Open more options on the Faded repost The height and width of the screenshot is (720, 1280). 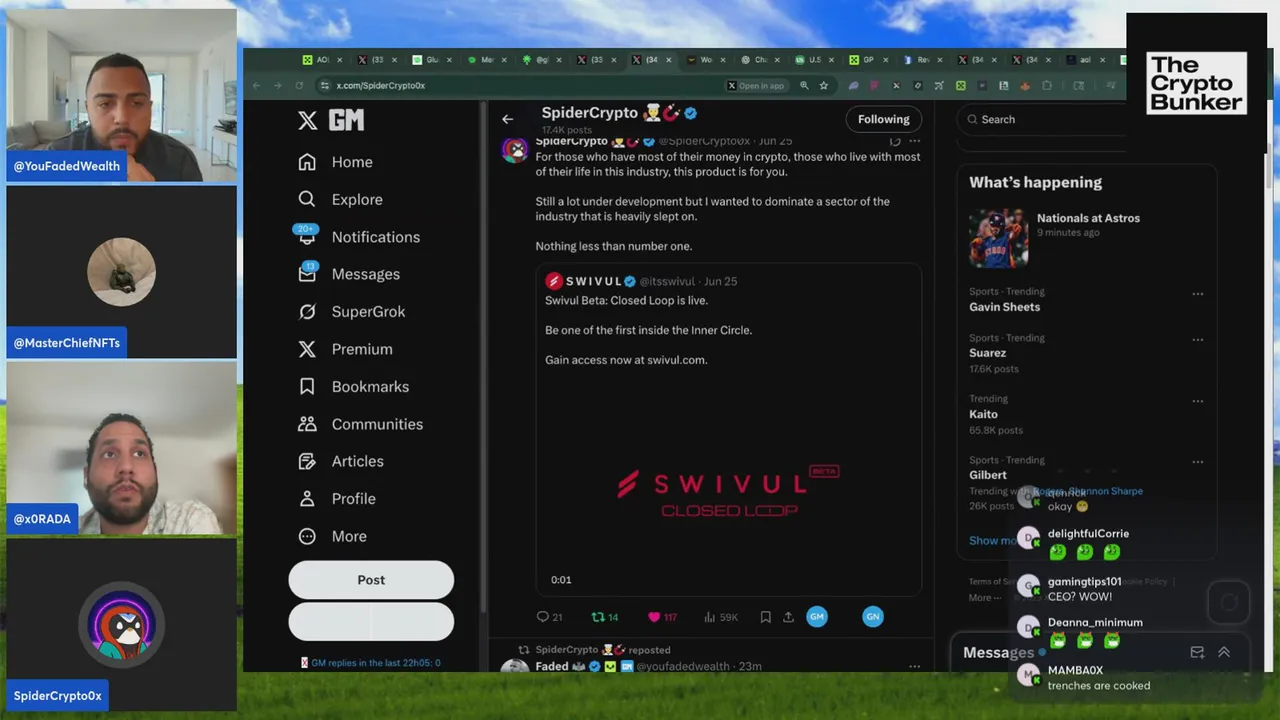click(914, 666)
